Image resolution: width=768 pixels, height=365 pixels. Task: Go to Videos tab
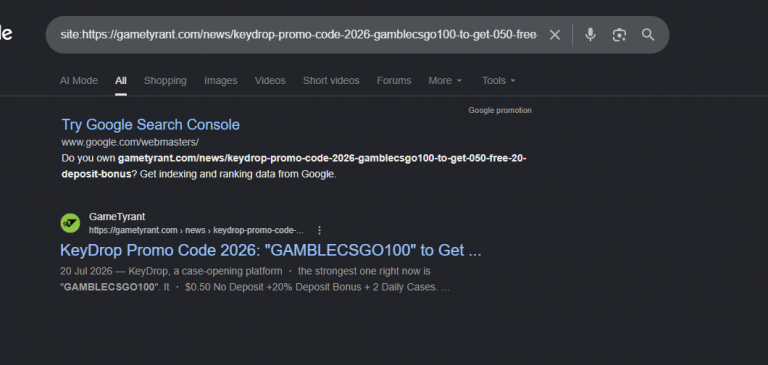pyautogui.click(x=270, y=80)
